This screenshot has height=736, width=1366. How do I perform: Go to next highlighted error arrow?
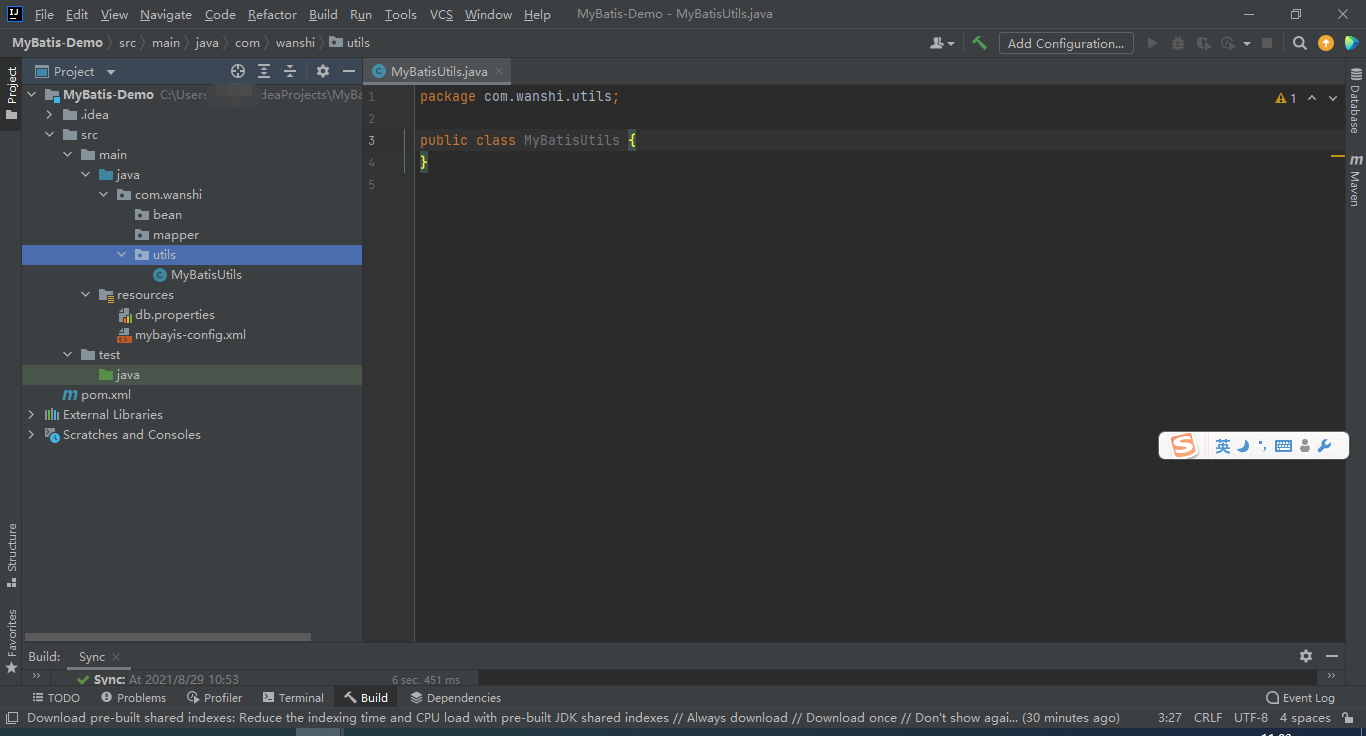click(1333, 98)
